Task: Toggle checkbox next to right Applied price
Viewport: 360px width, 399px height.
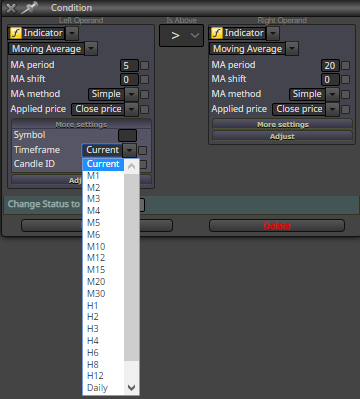Action: pyautogui.click(x=346, y=109)
